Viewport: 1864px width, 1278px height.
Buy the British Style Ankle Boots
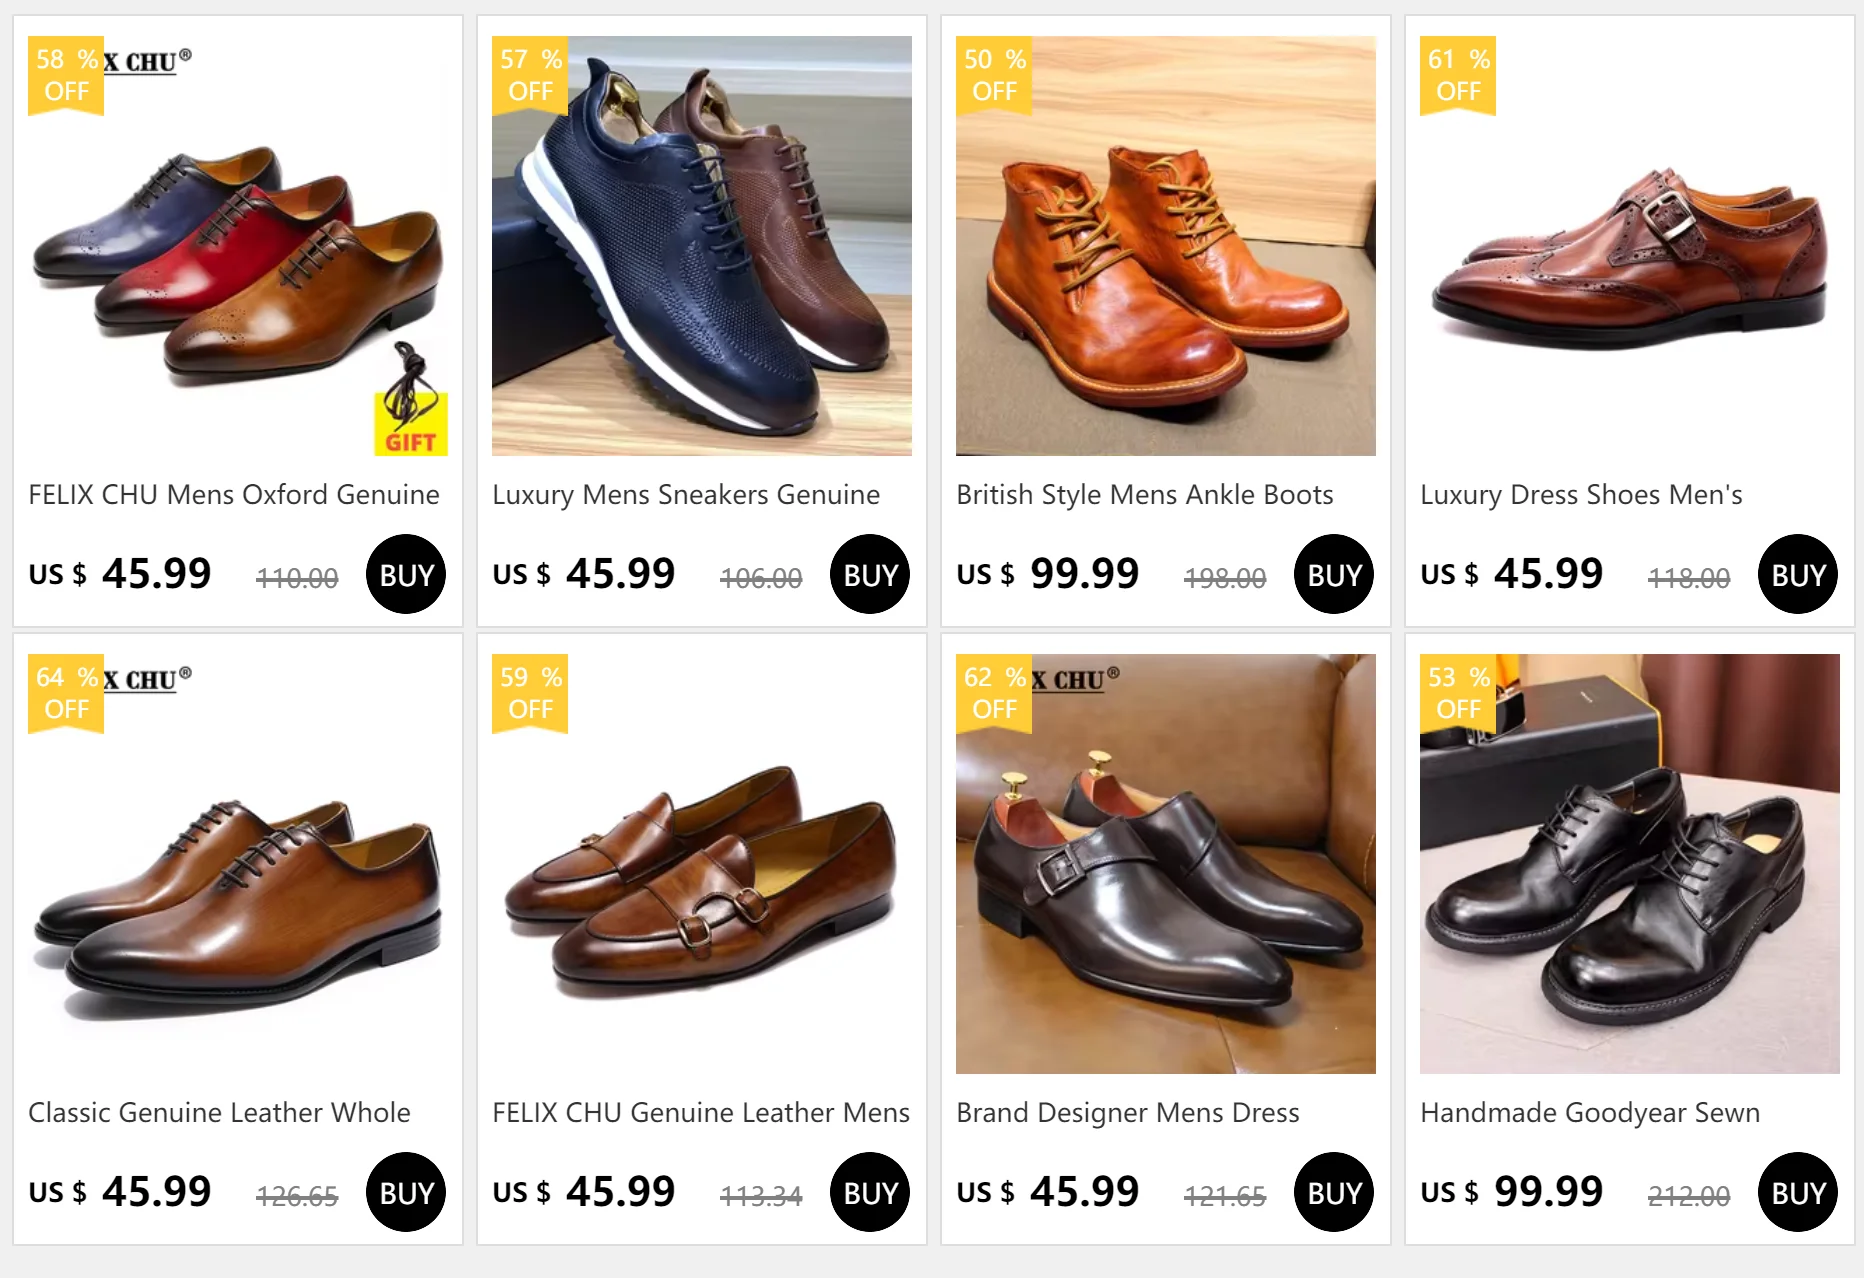1334,575
